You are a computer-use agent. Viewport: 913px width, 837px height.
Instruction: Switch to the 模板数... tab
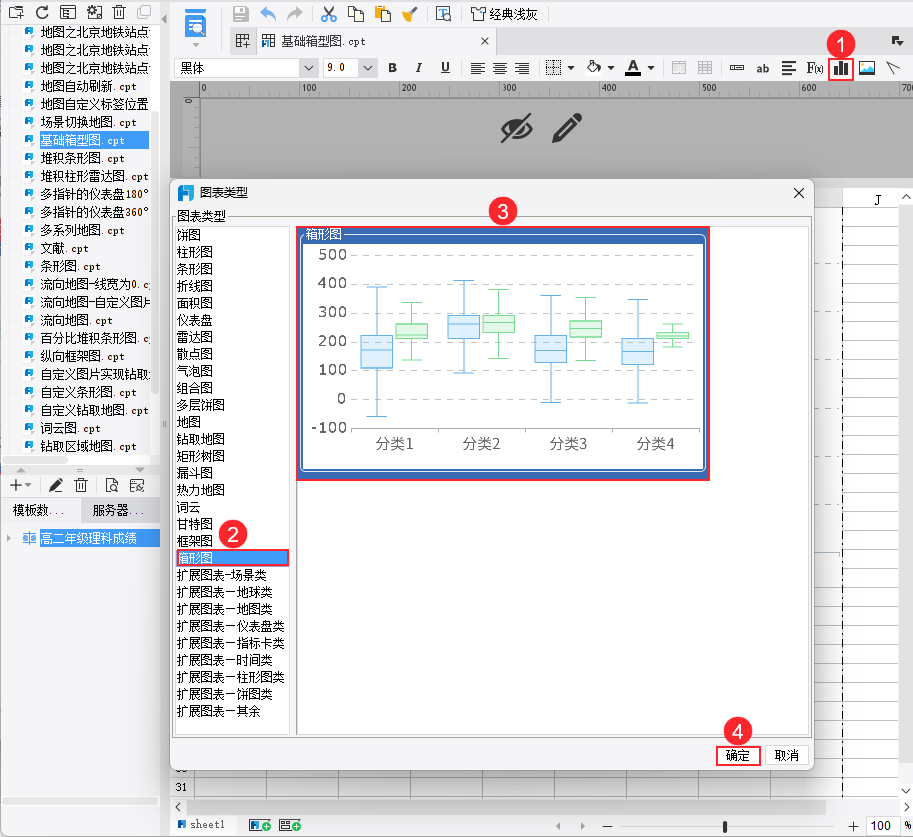pyautogui.click(x=40, y=510)
